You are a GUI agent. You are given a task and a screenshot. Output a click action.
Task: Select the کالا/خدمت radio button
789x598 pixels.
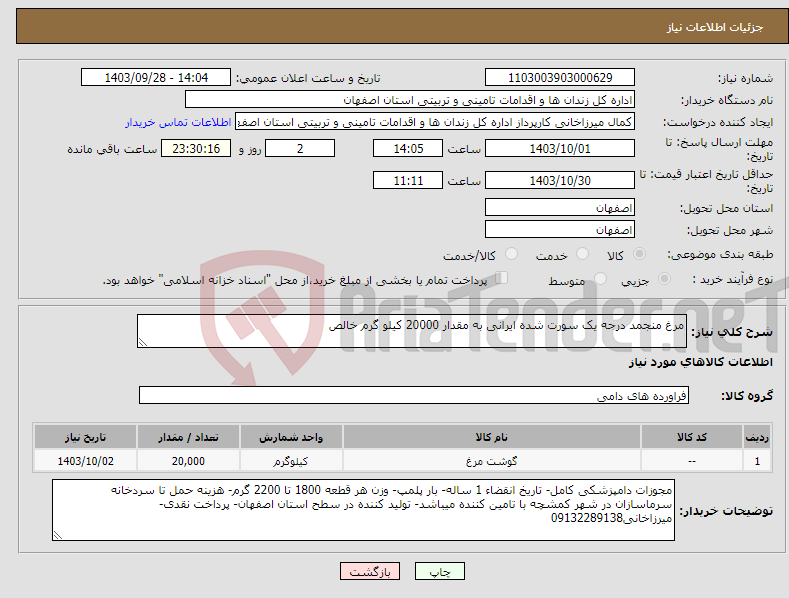coord(511,254)
